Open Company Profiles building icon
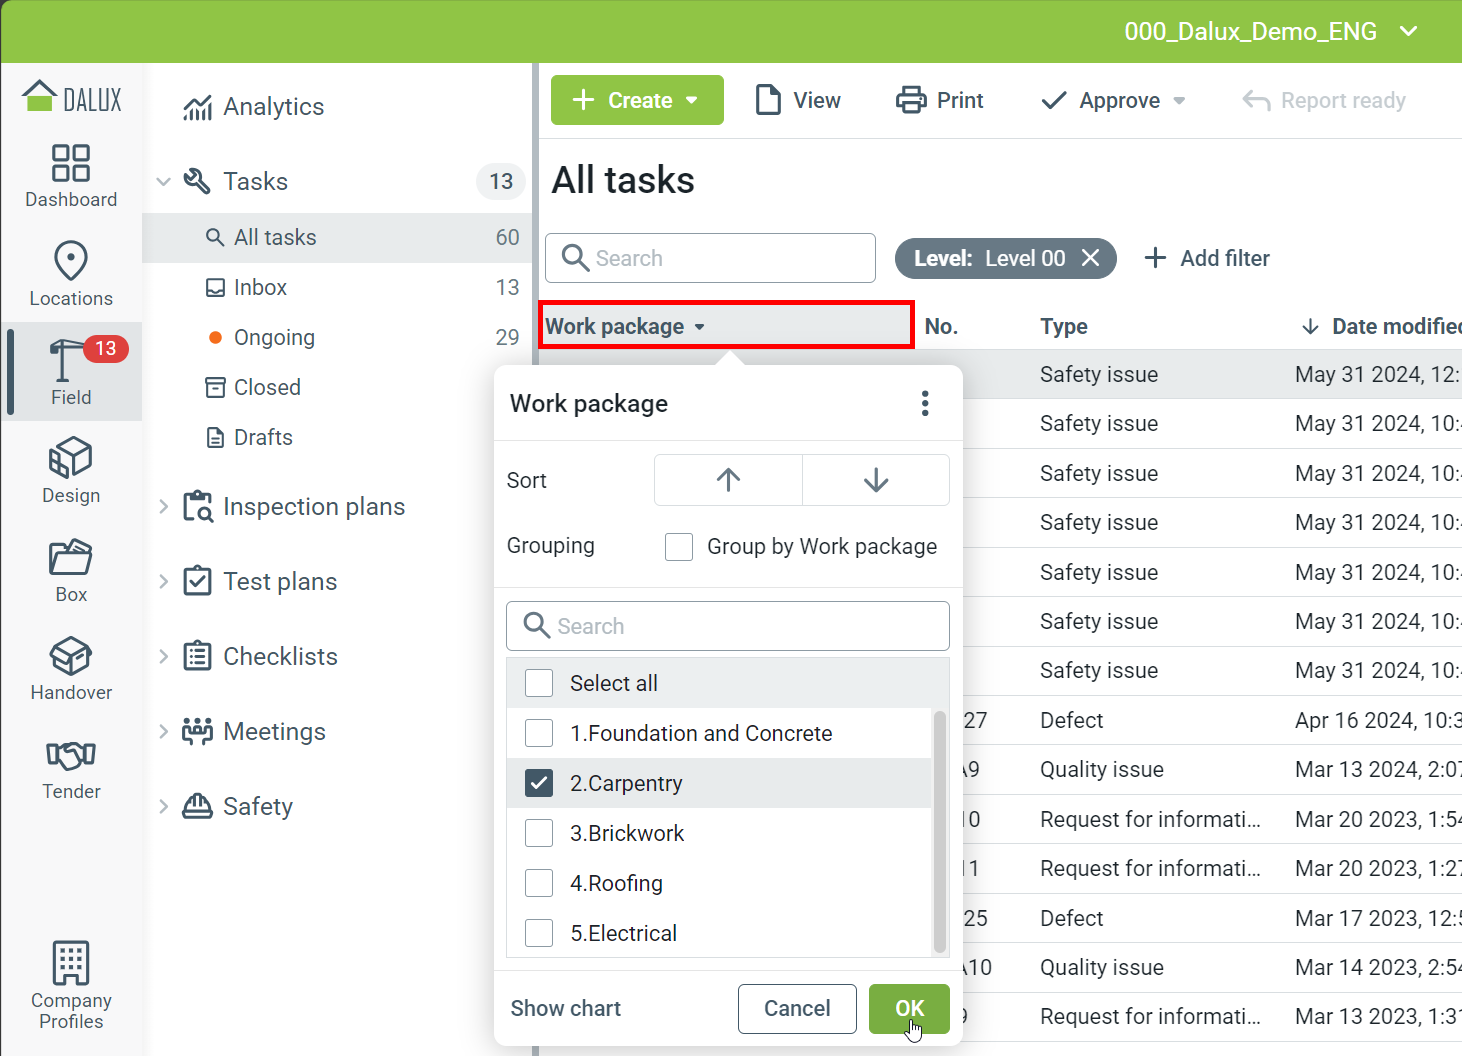This screenshot has height=1056, width=1462. coord(71,964)
